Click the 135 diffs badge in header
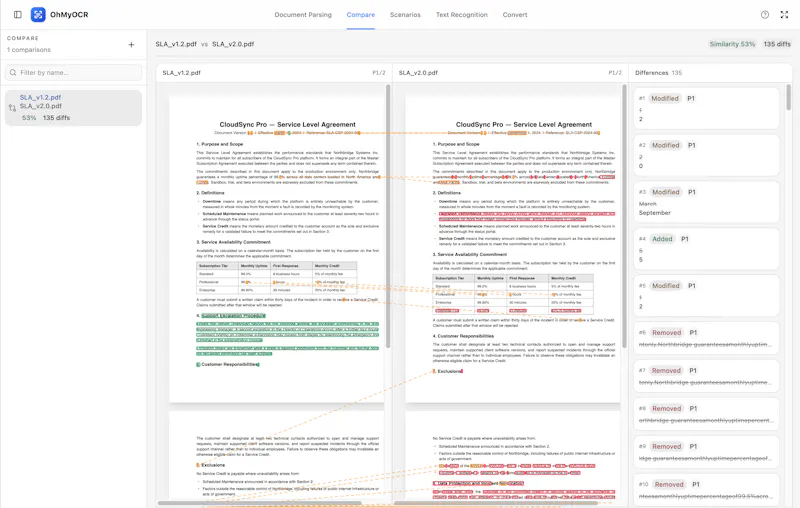Screen dimensions: 800x508 777,44
